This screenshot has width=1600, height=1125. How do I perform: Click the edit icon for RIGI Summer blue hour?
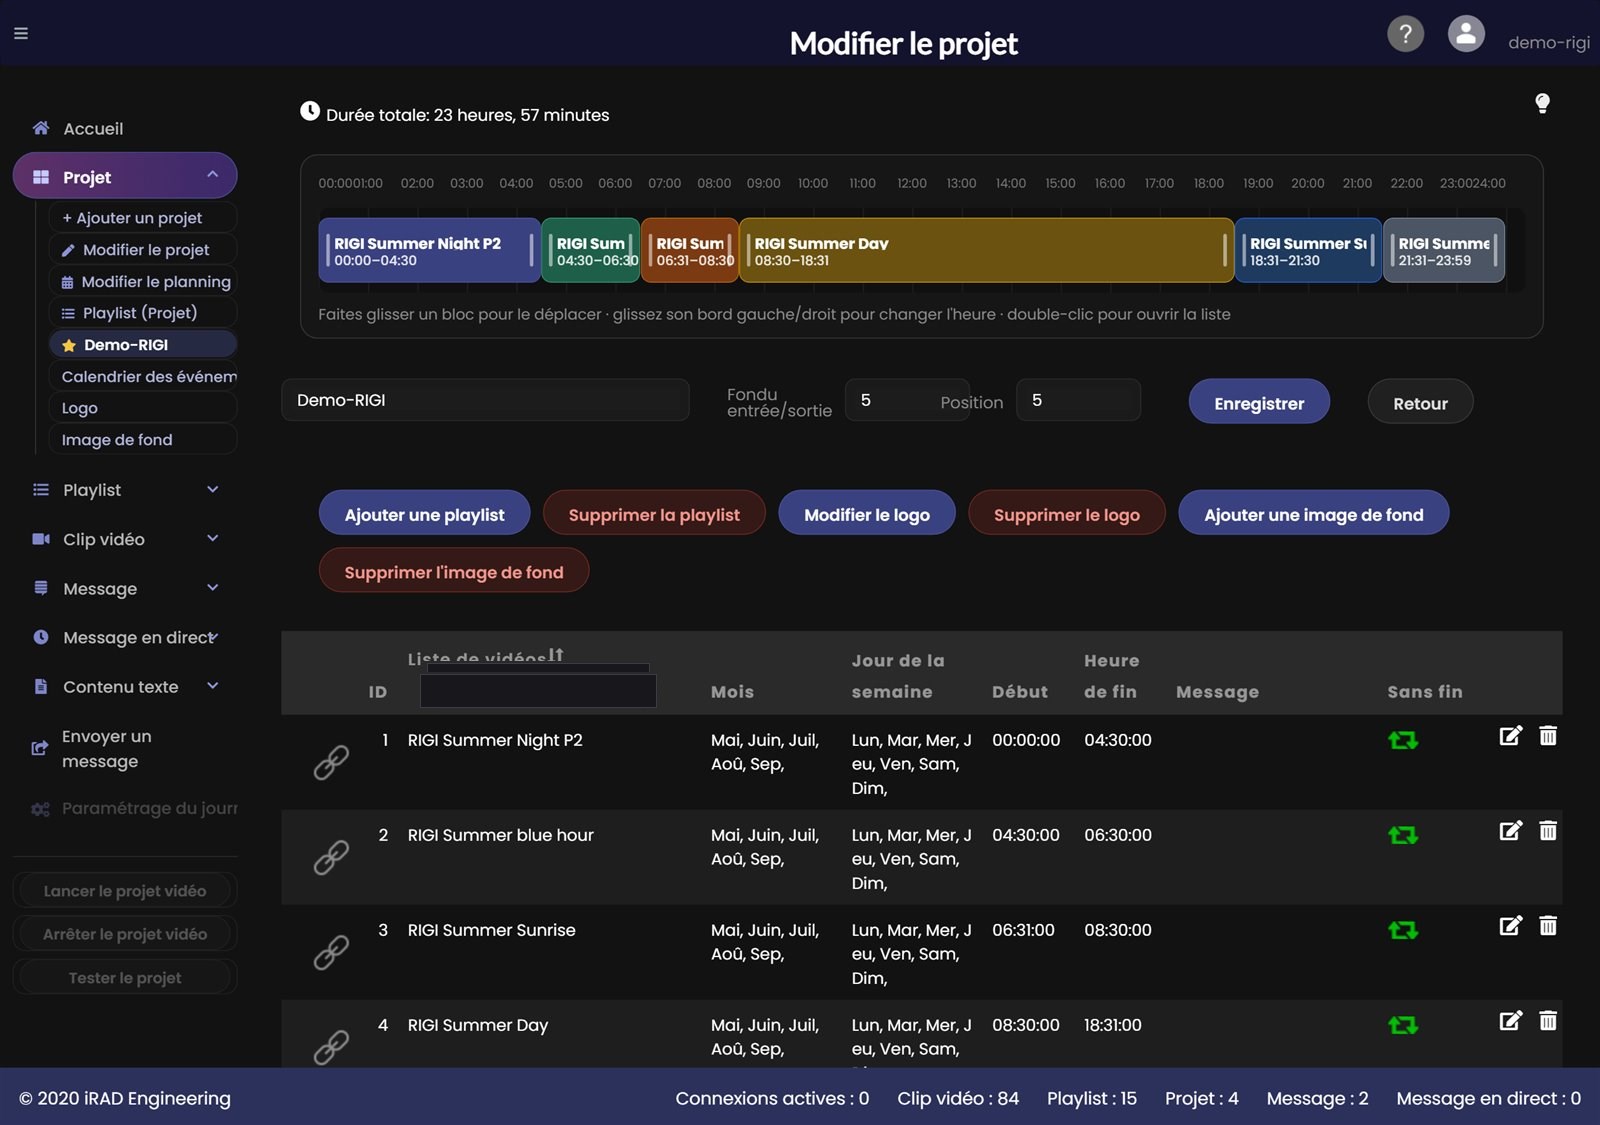(1510, 831)
